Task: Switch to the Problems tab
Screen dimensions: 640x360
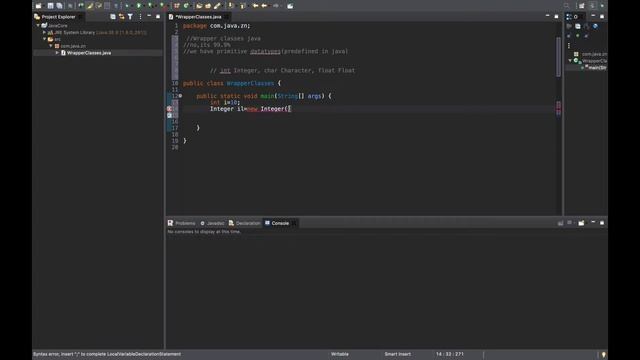Action: coord(182,223)
